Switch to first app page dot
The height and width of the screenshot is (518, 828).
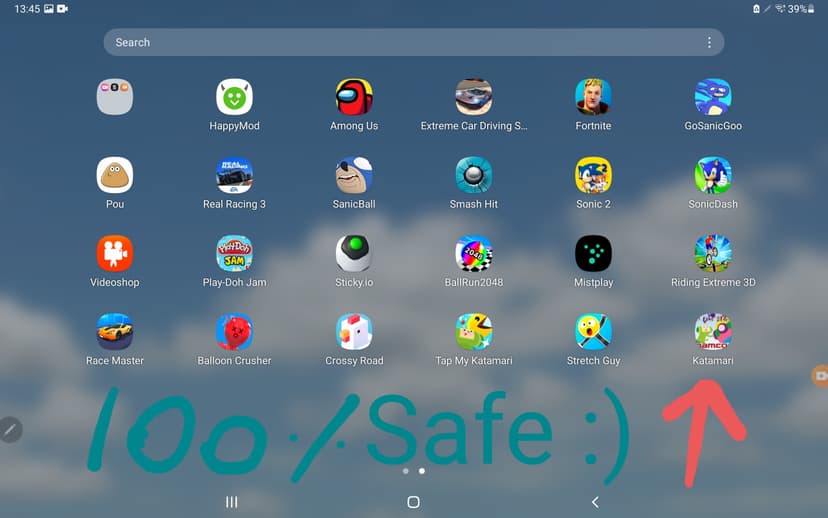coord(406,470)
